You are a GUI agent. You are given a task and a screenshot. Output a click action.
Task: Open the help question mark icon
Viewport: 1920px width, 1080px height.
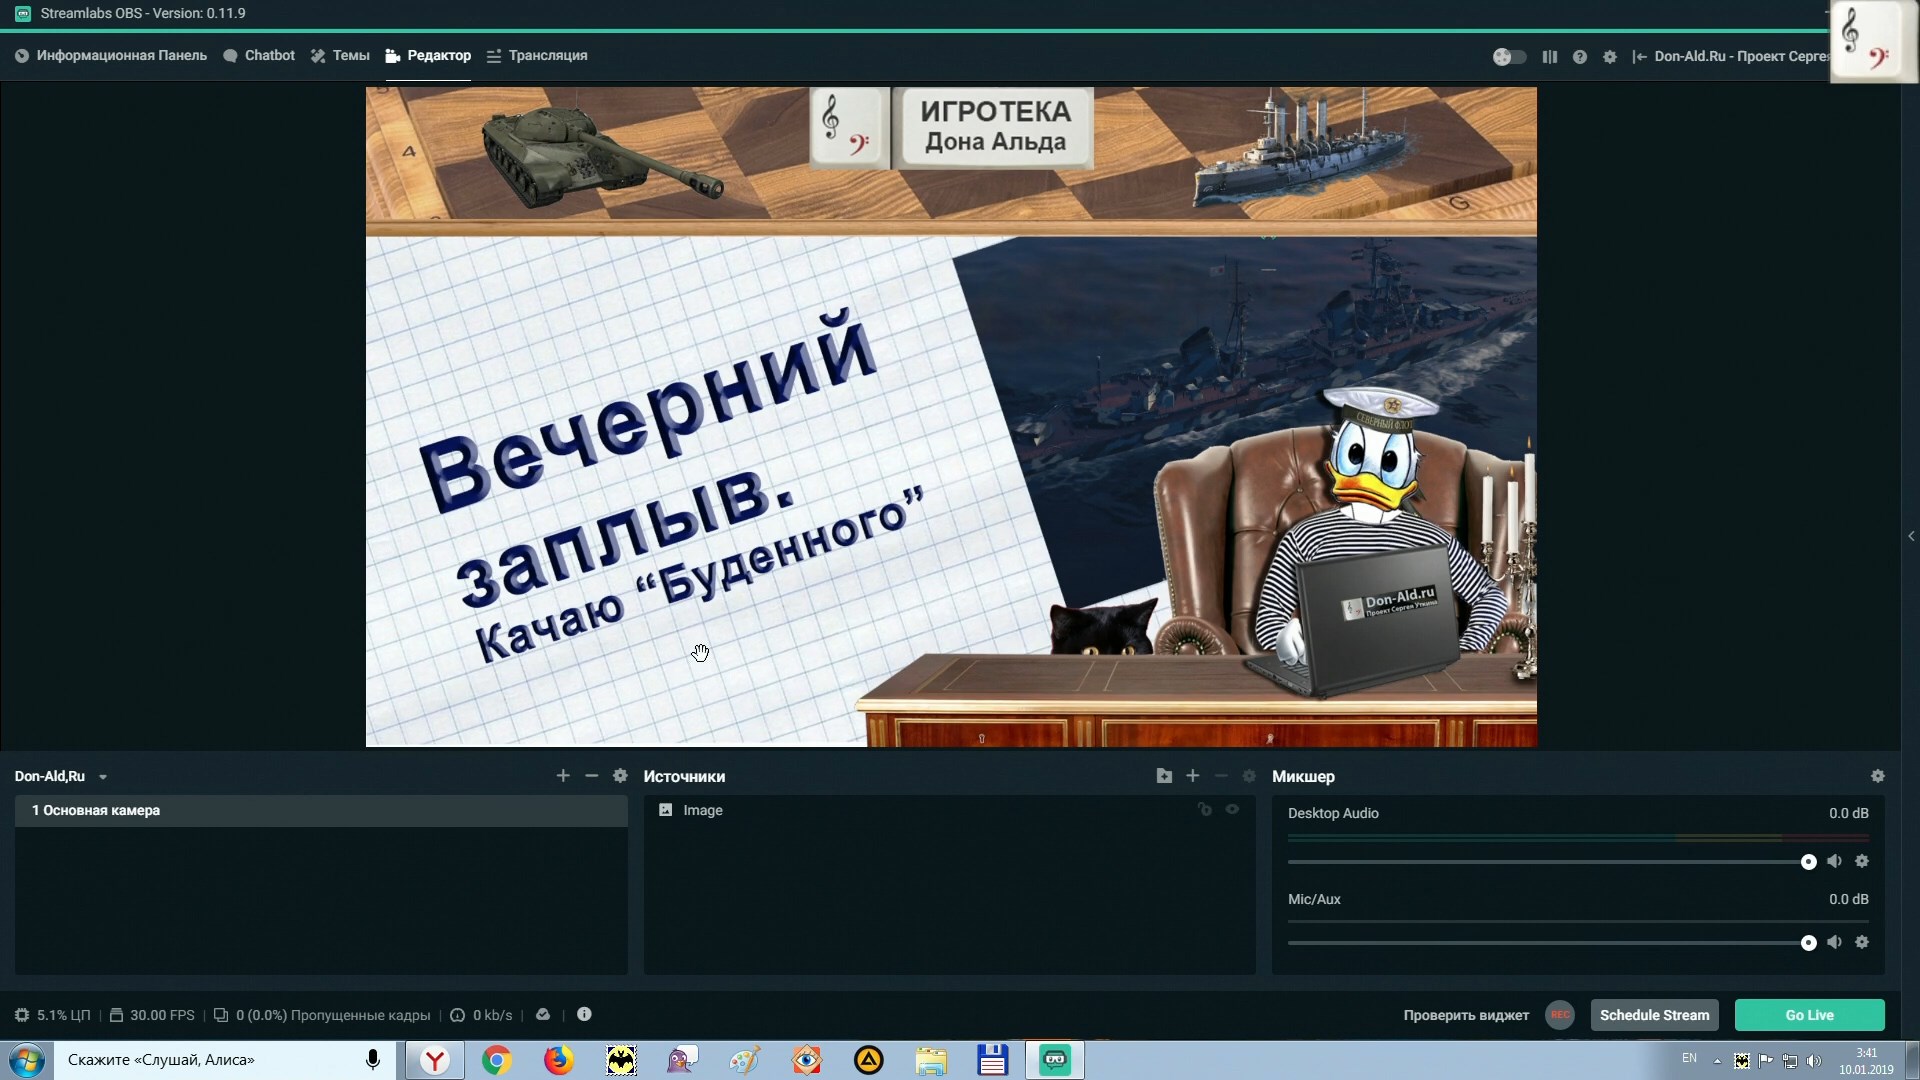1579,57
